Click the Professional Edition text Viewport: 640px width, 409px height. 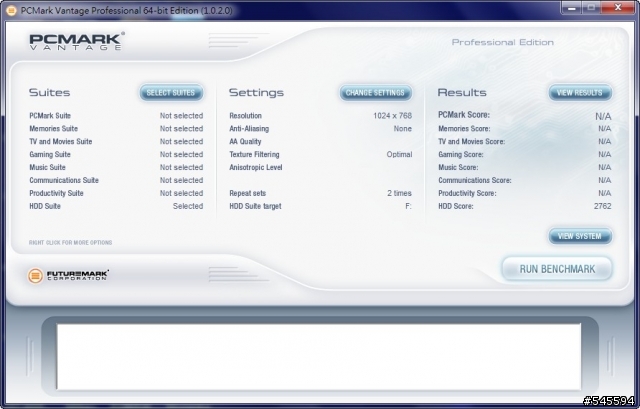tap(502, 42)
